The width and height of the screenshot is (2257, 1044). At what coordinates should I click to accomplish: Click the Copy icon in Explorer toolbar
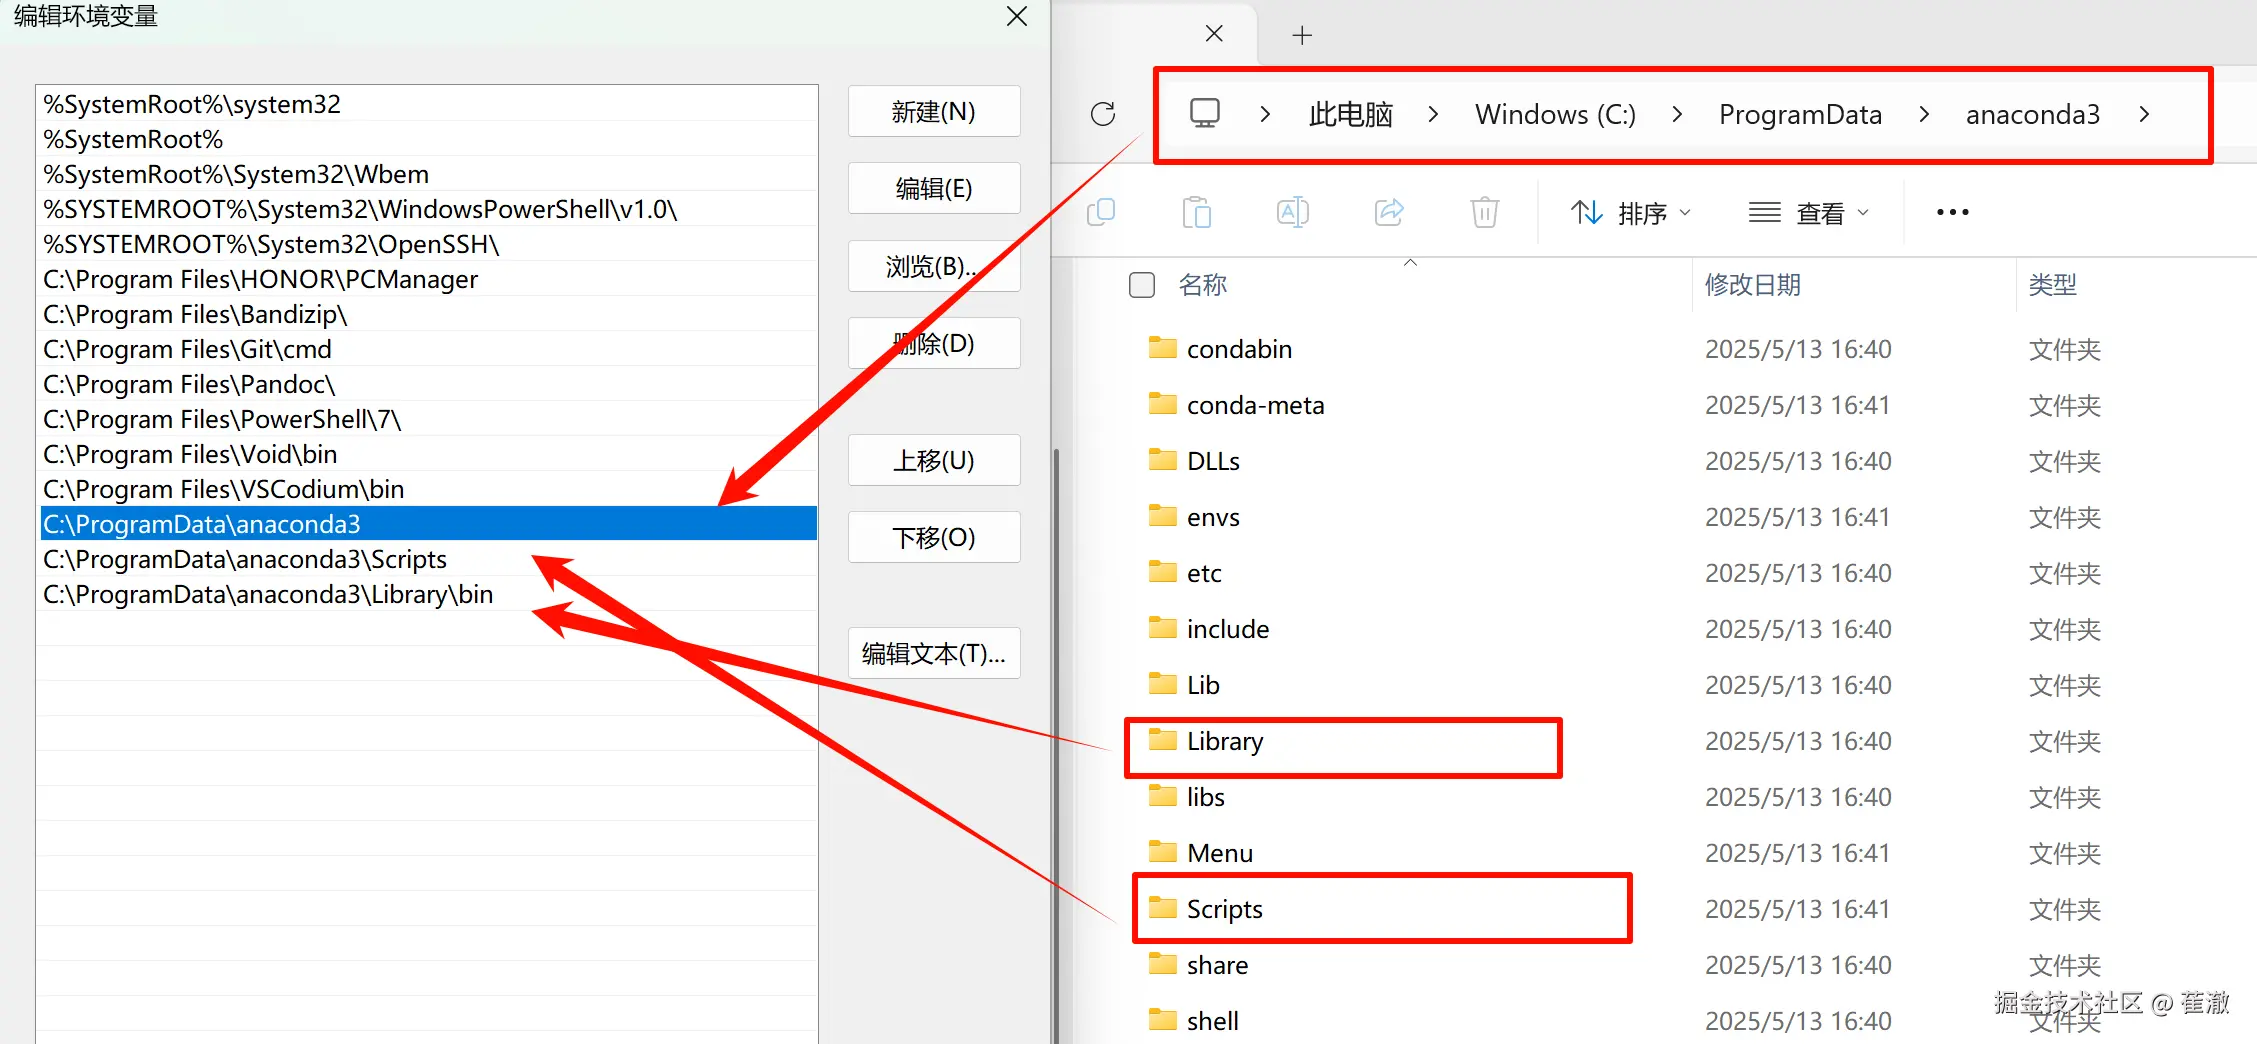(x=1101, y=212)
